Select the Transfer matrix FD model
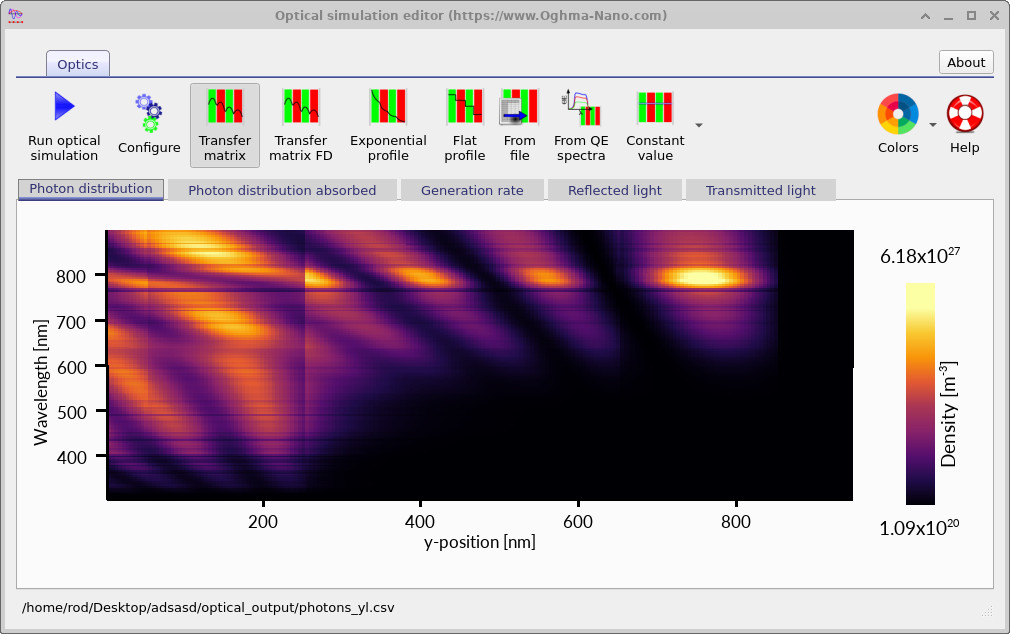1010x634 pixels. pyautogui.click(x=301, y=126)
